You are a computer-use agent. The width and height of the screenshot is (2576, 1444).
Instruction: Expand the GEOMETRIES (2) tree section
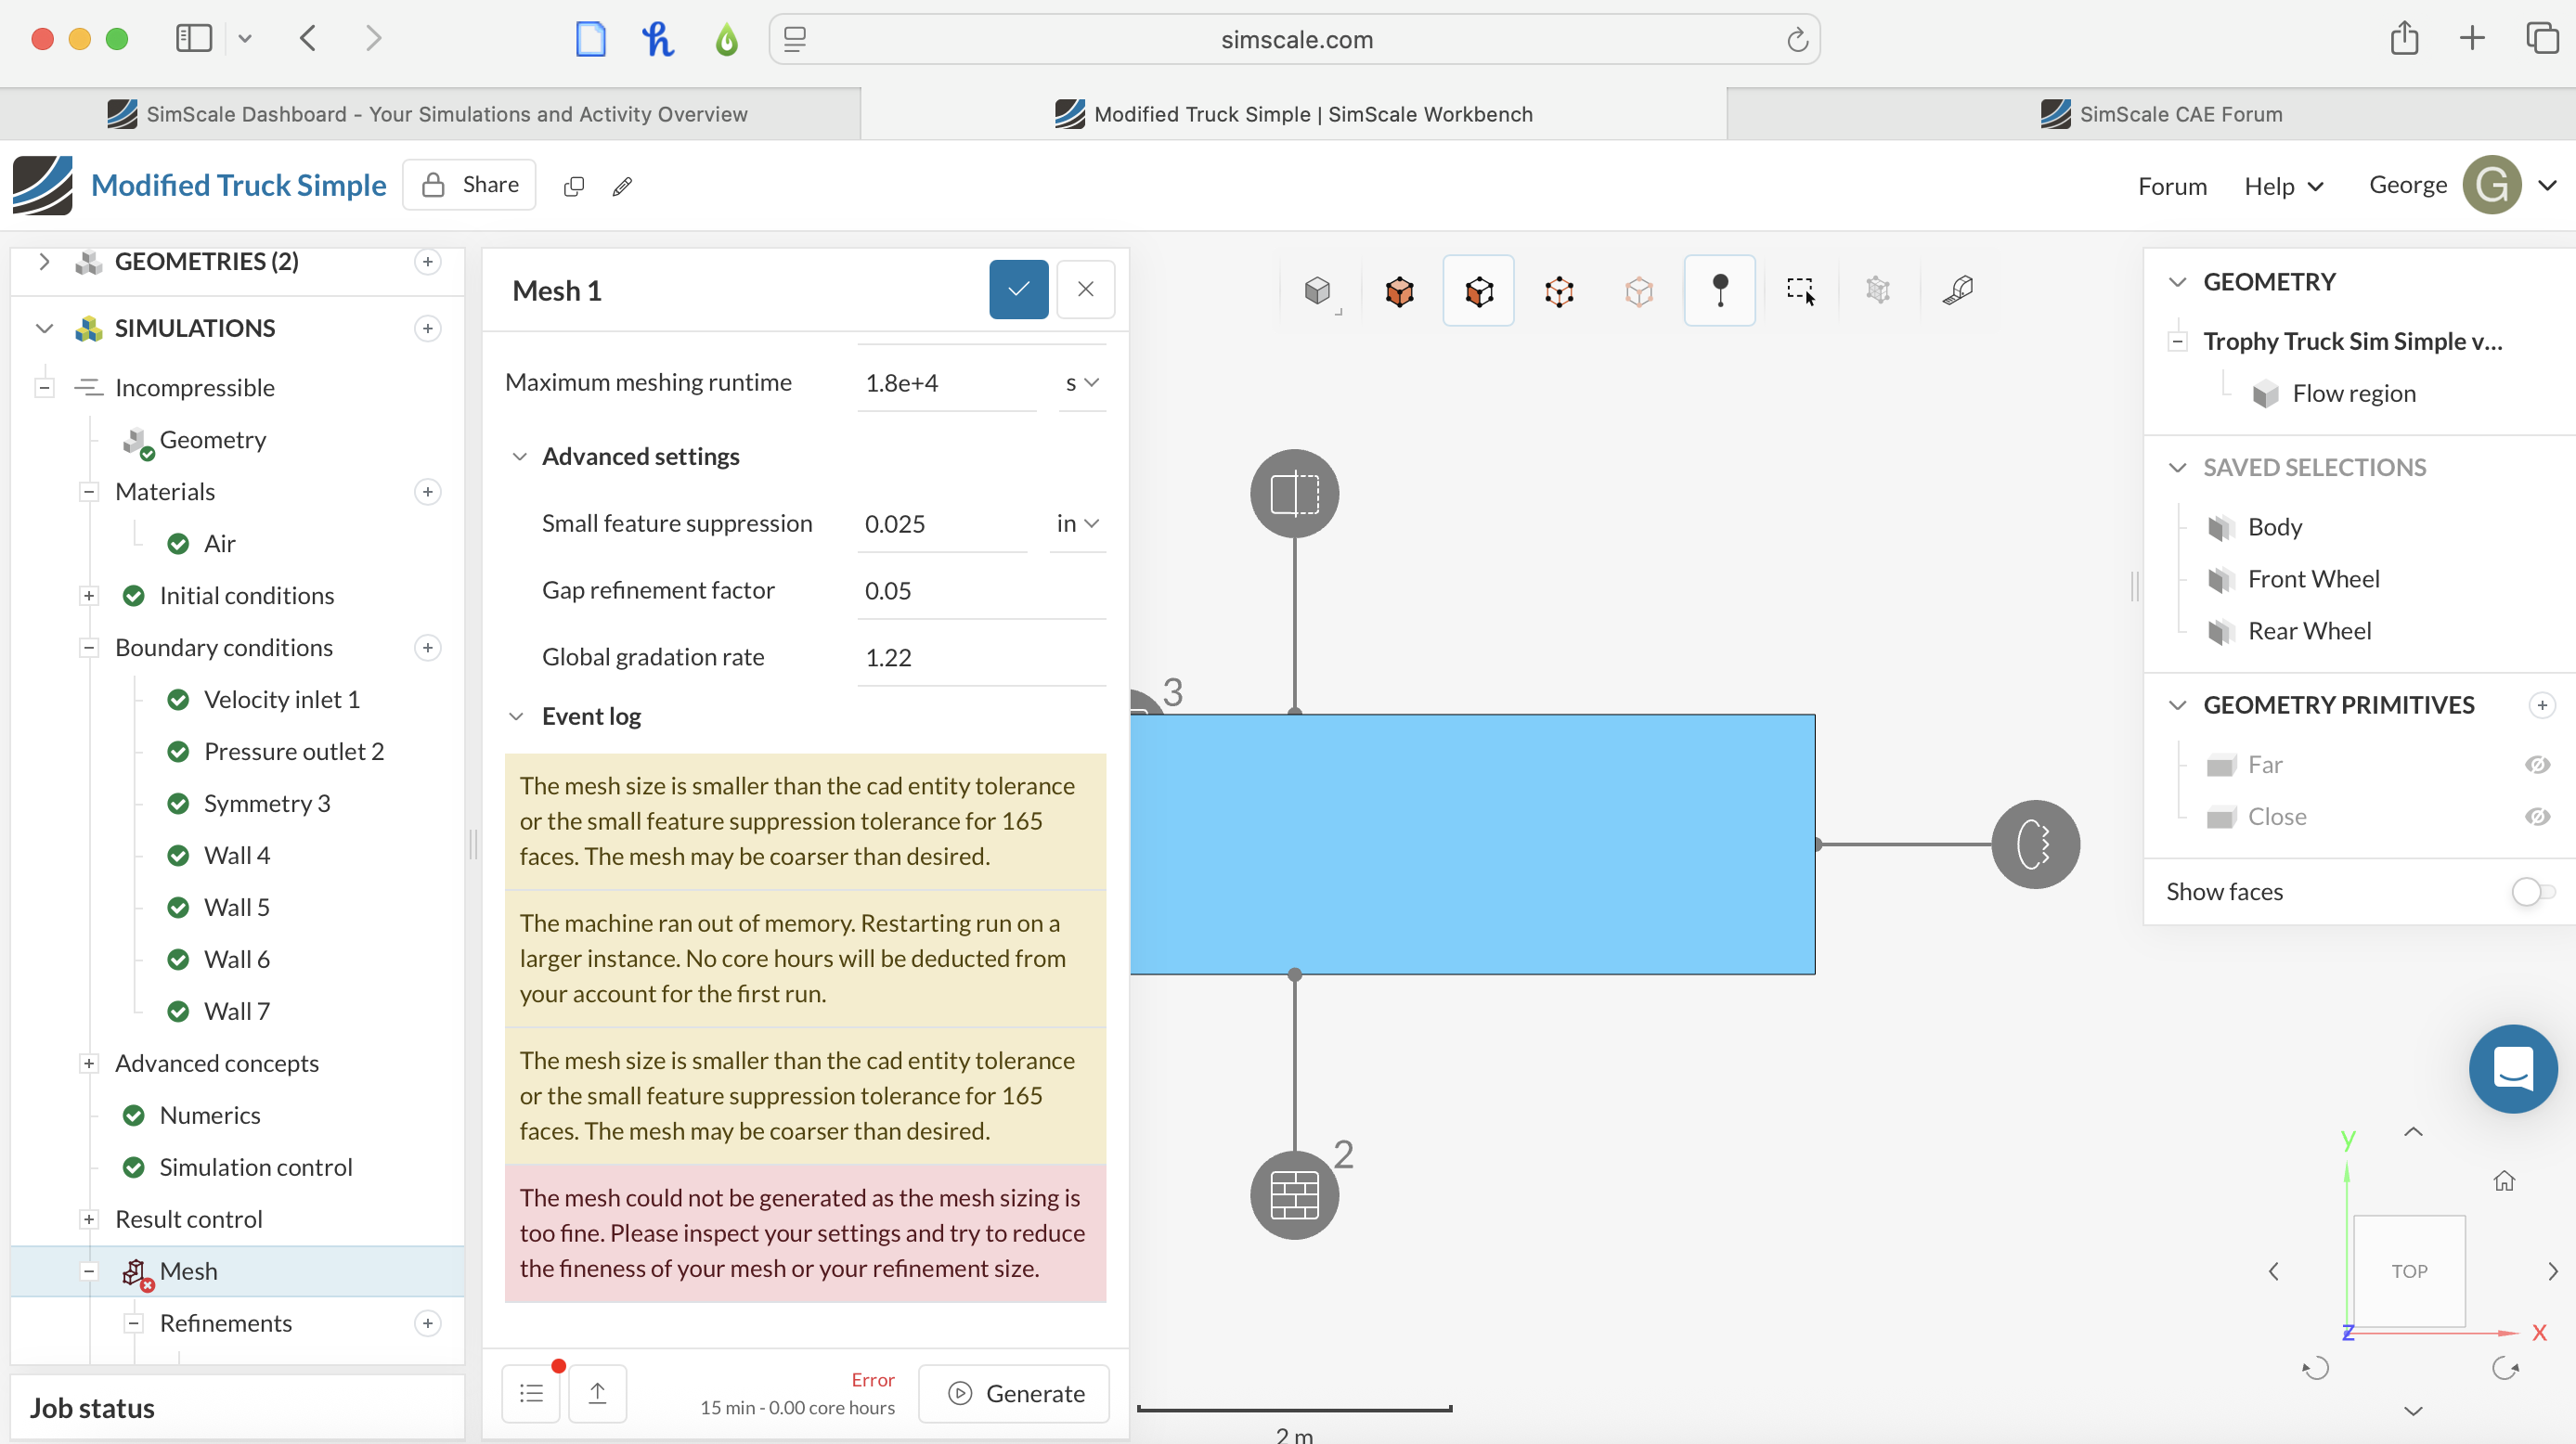(44, 262)
